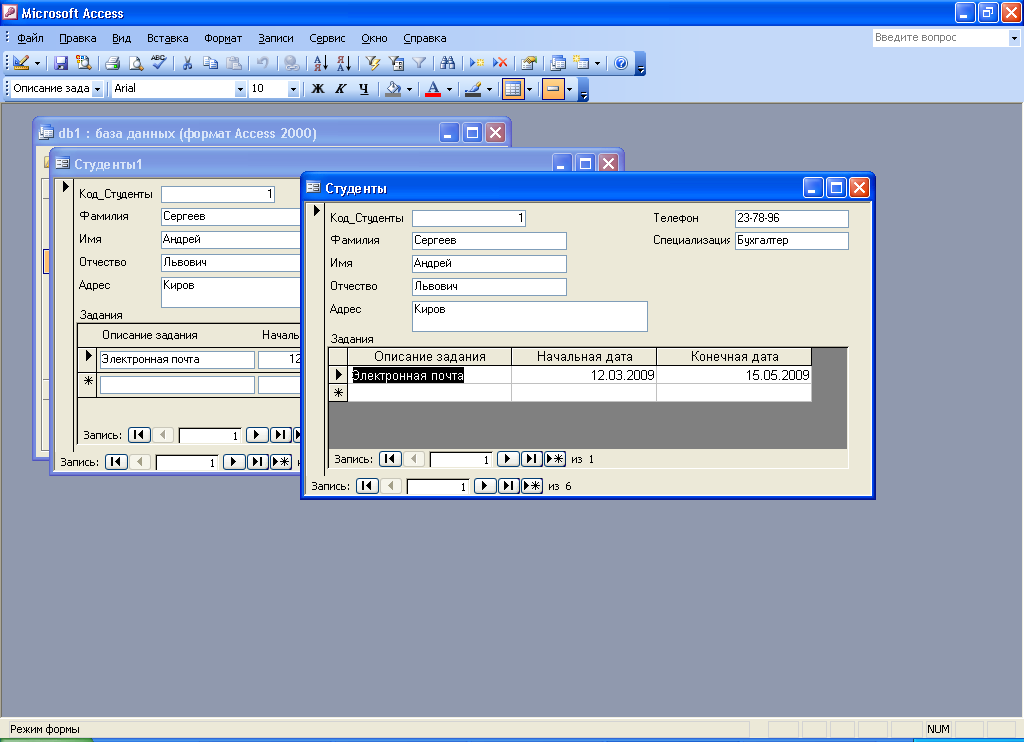
Task: Open the Справка menu
Action: 424,38
